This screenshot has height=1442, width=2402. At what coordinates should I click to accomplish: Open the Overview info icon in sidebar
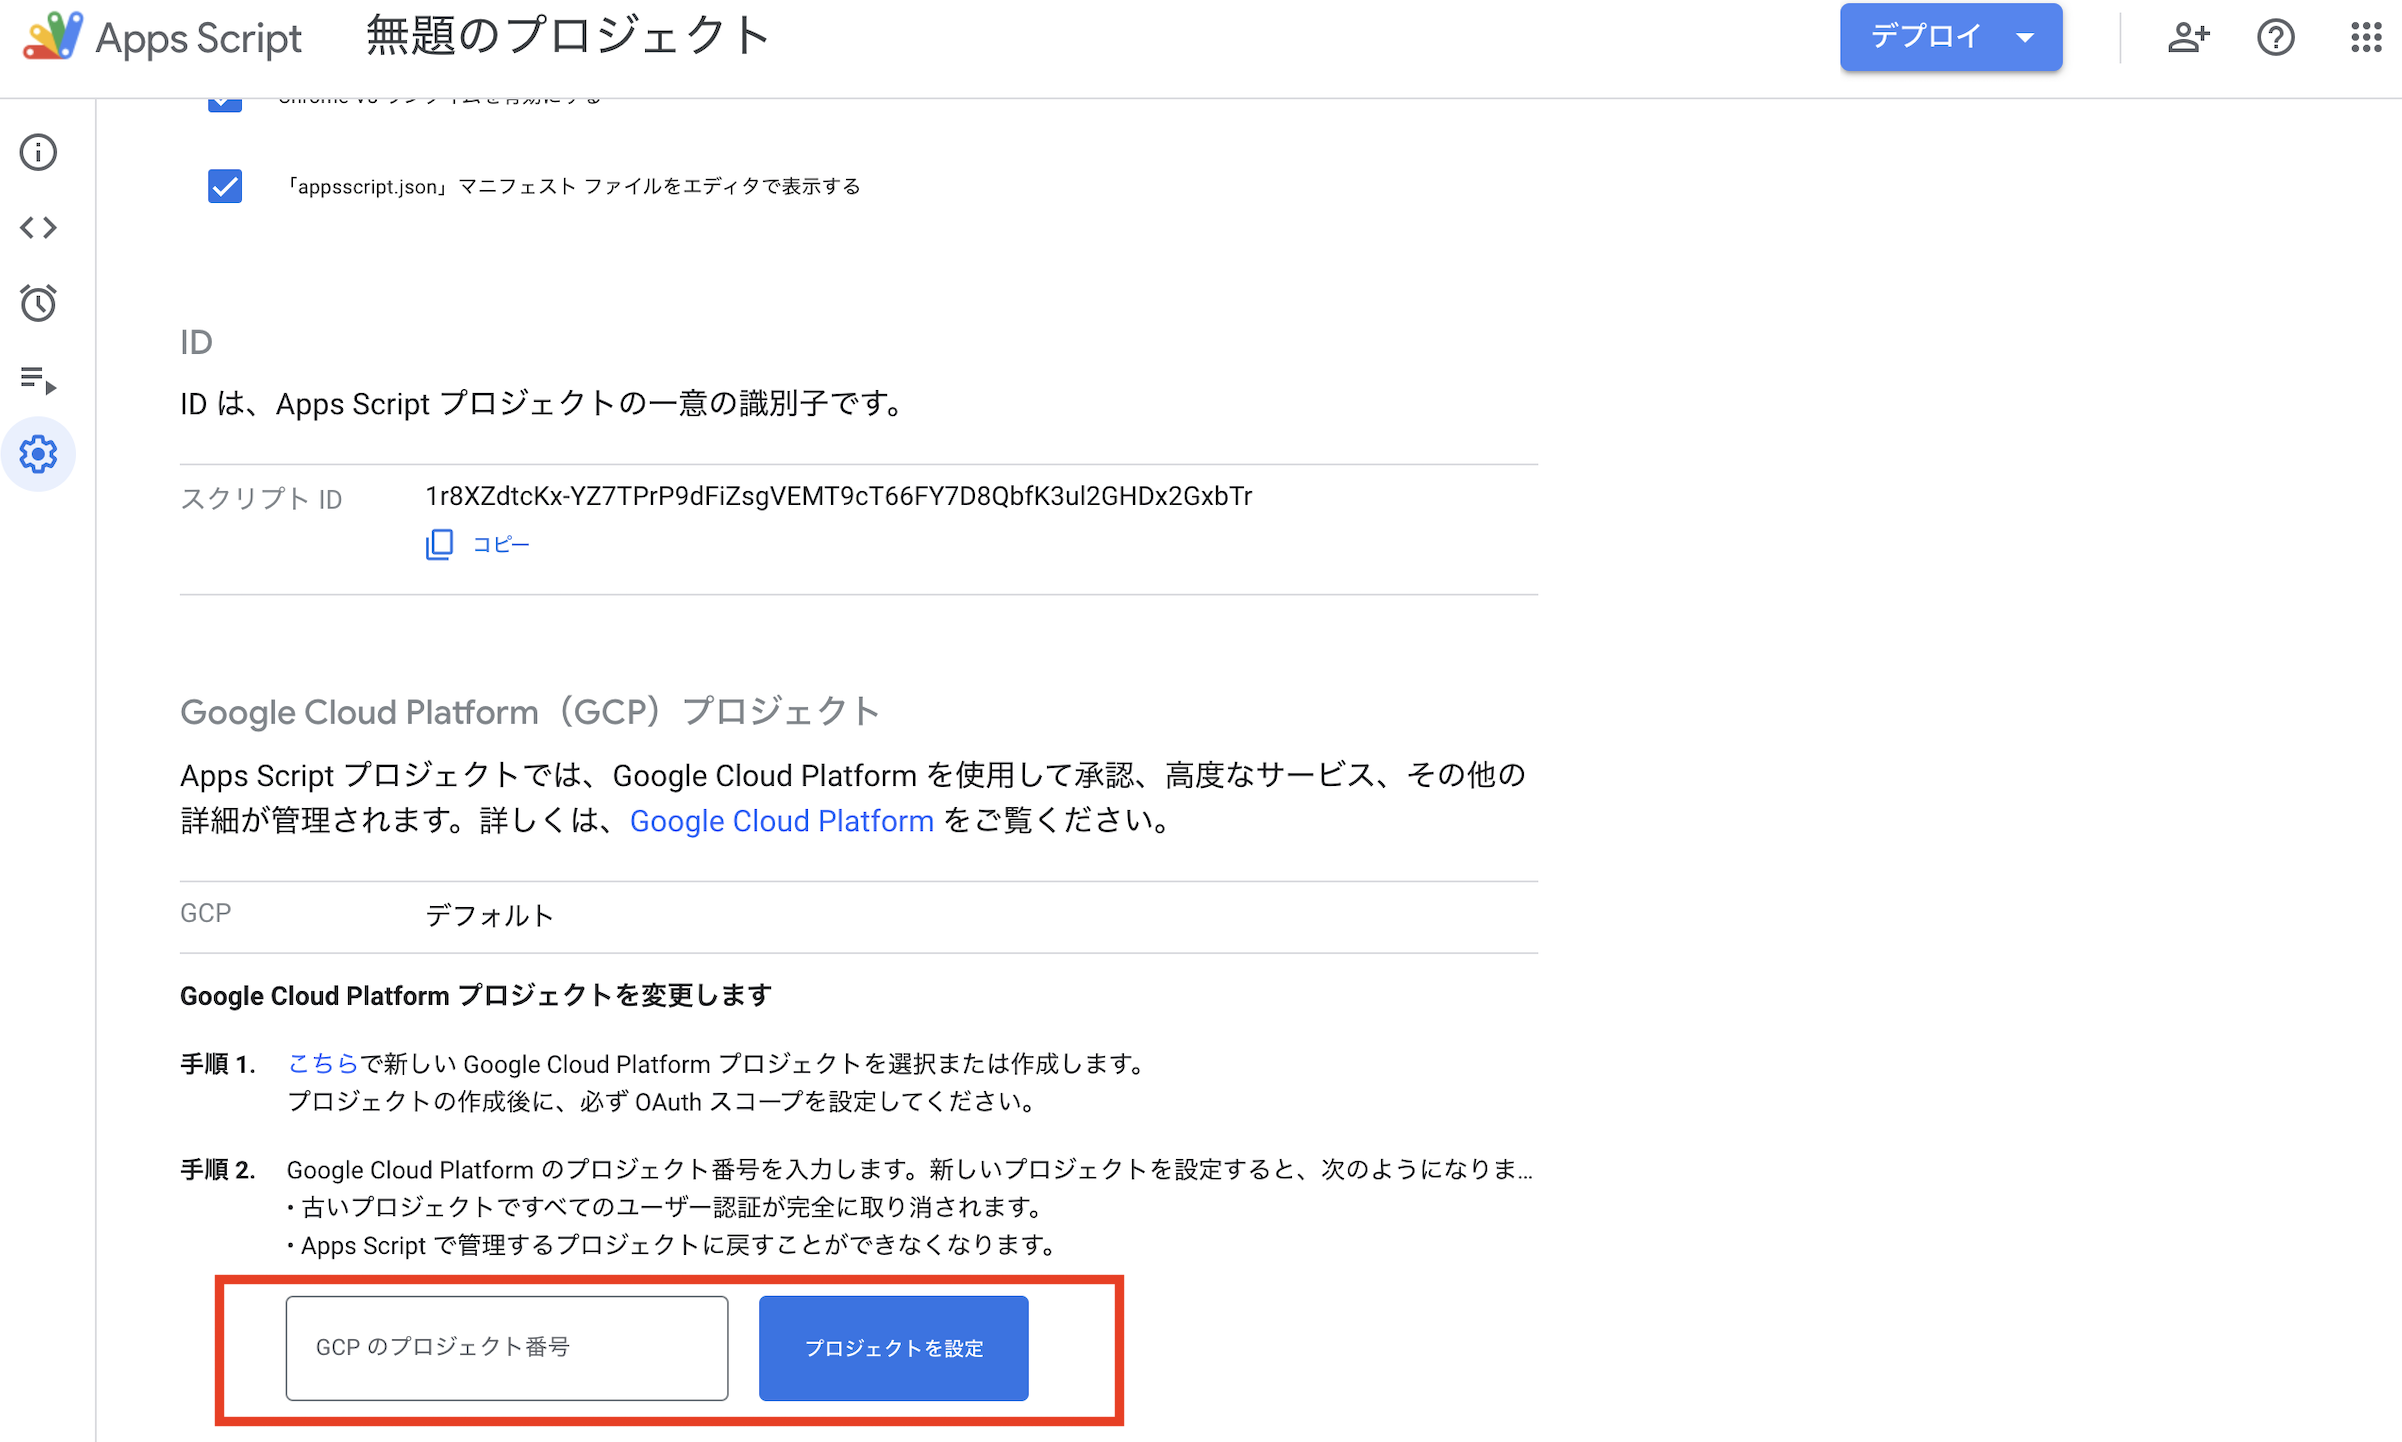(x=38, y=153)
